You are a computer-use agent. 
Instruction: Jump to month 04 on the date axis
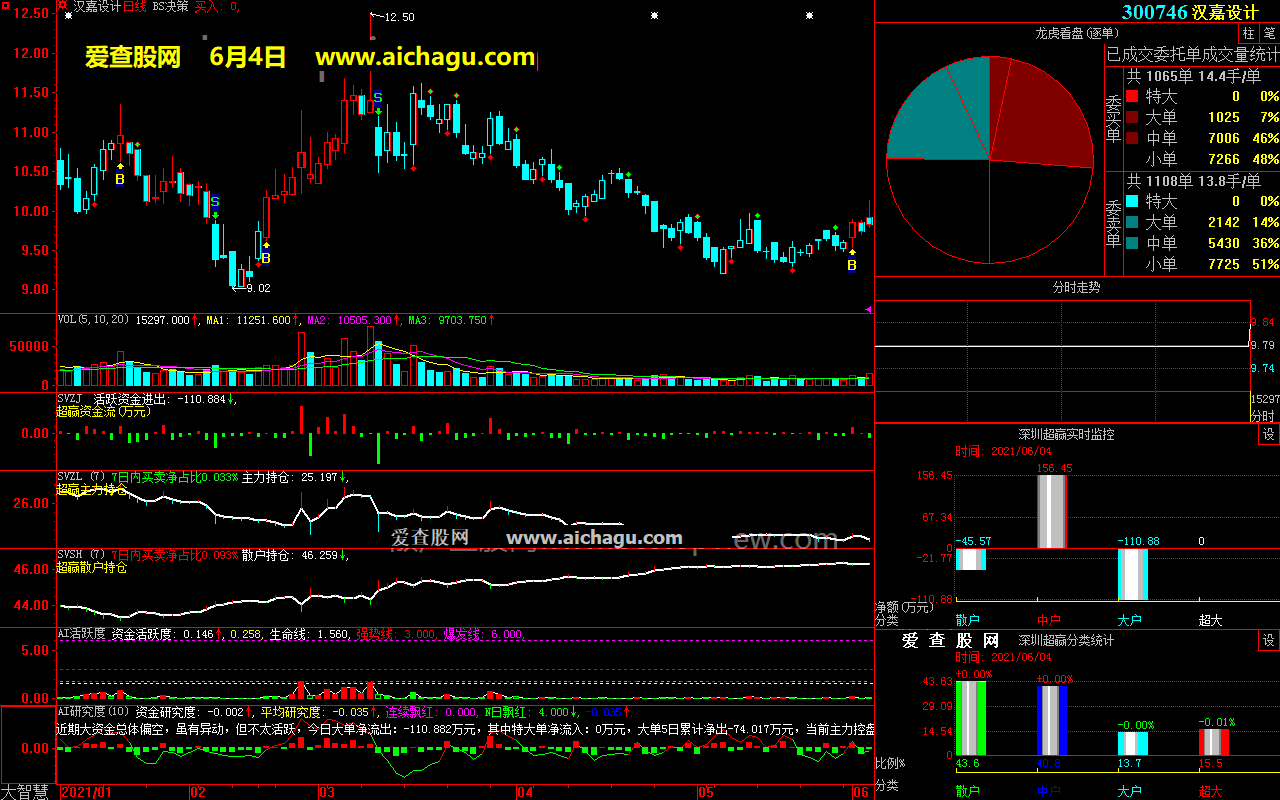click(x=526, y=792)
